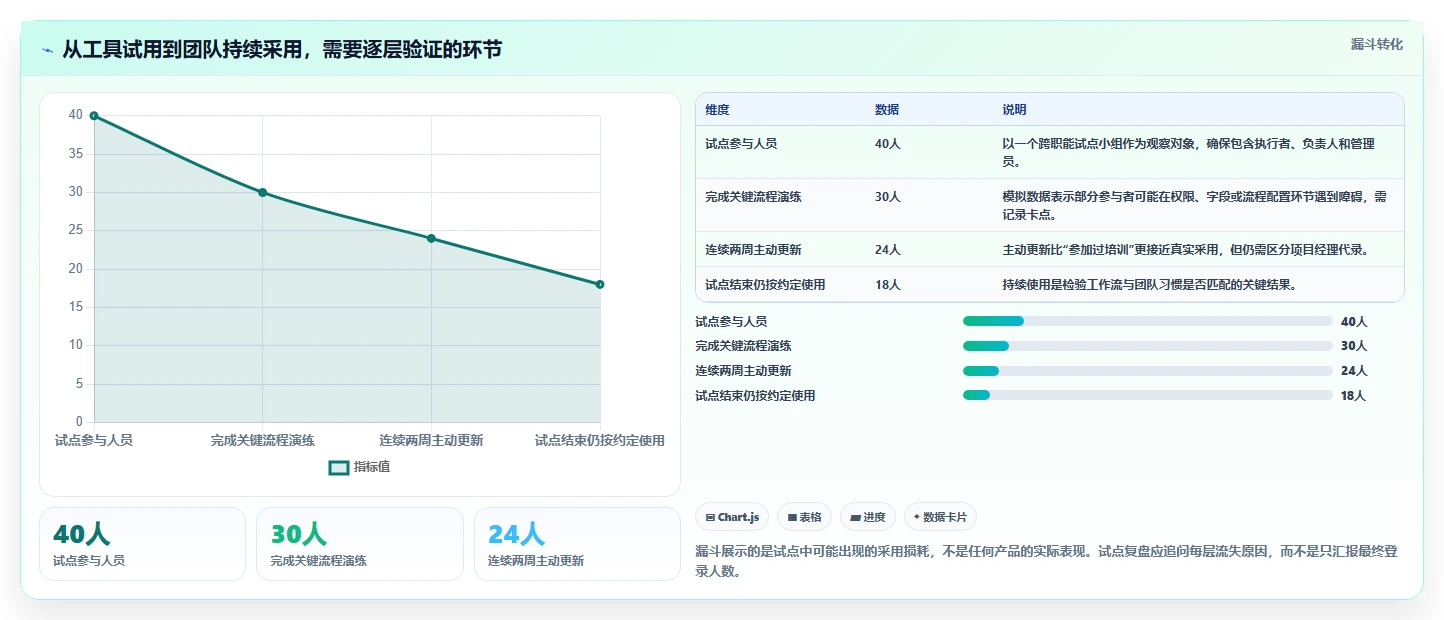Click the 数据卡片 tag
1444x620 pixels.
(x=940, y=517)
